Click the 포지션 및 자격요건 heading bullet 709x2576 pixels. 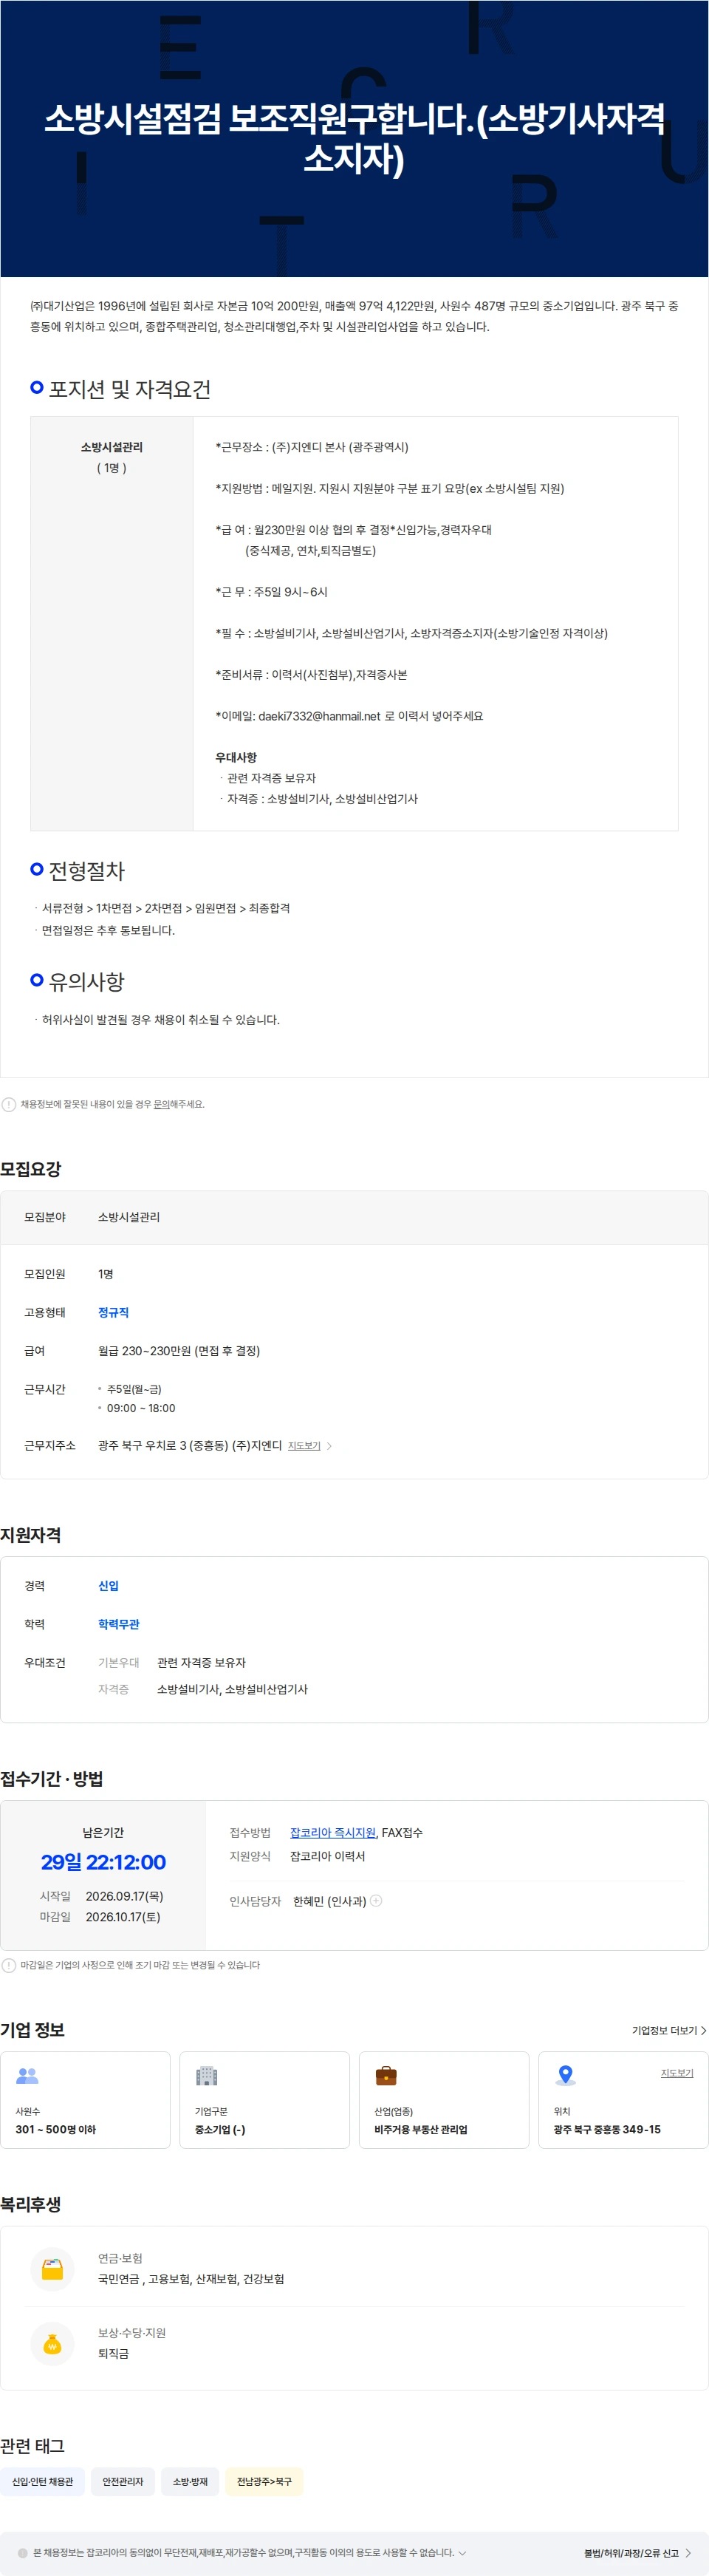37,387
